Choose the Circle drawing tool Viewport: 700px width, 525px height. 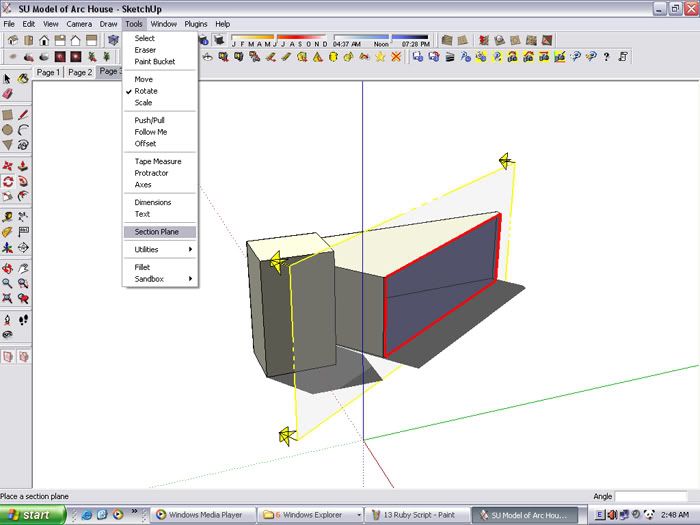(x=7, y=130)
